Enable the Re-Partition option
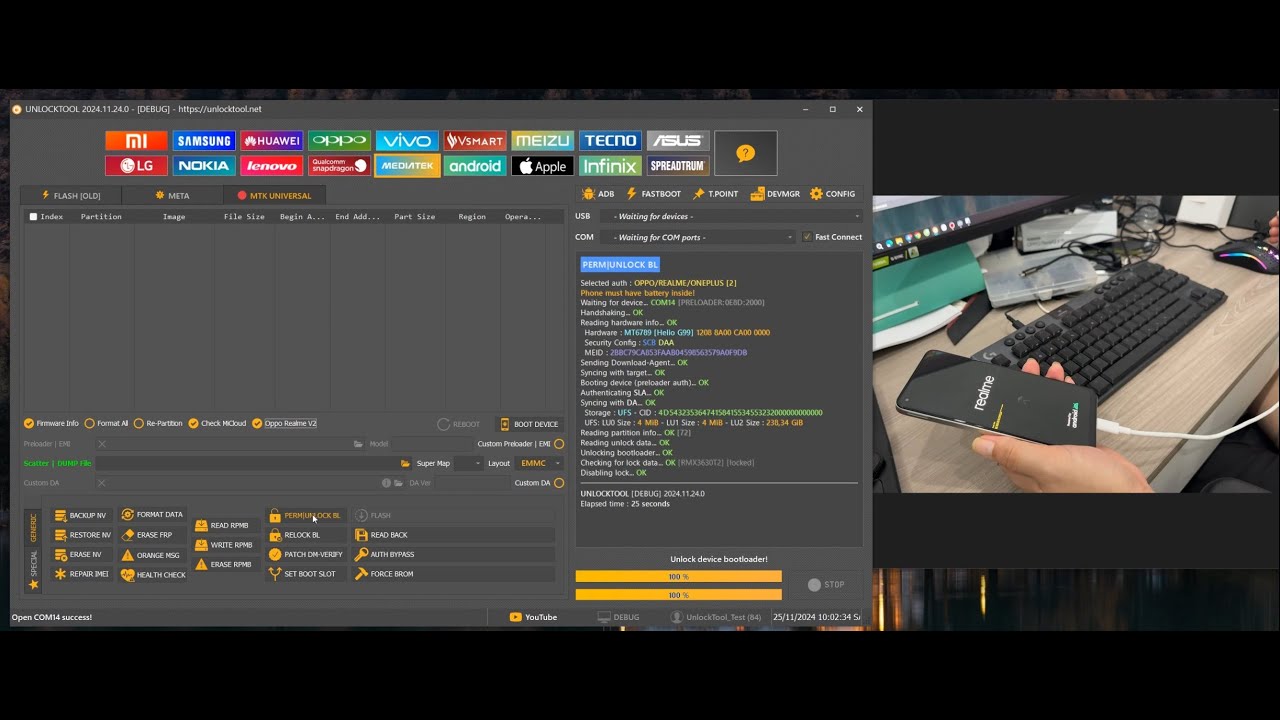 coord(158,423)
